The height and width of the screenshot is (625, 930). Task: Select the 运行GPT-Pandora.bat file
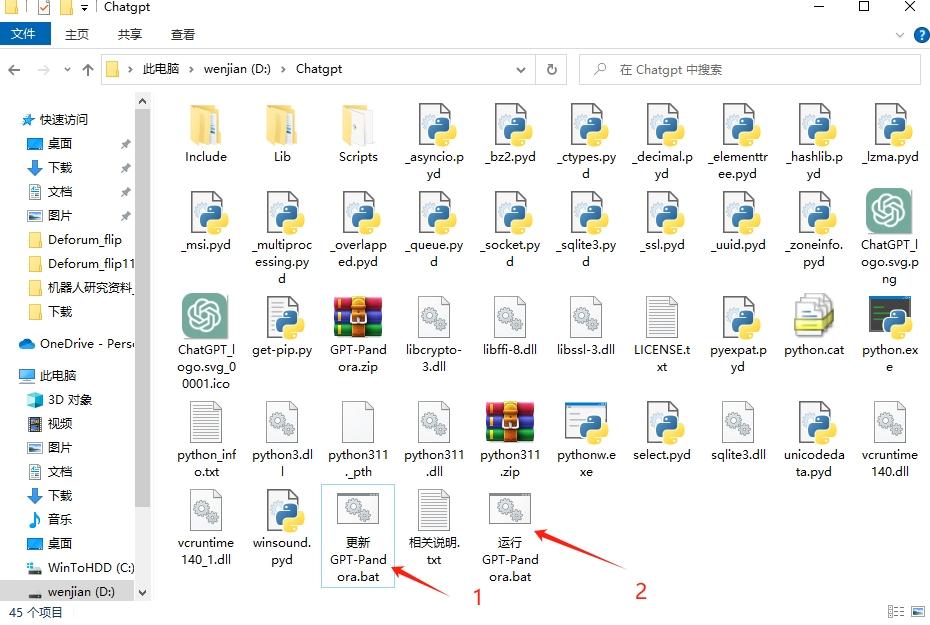[x=510, y=537]
